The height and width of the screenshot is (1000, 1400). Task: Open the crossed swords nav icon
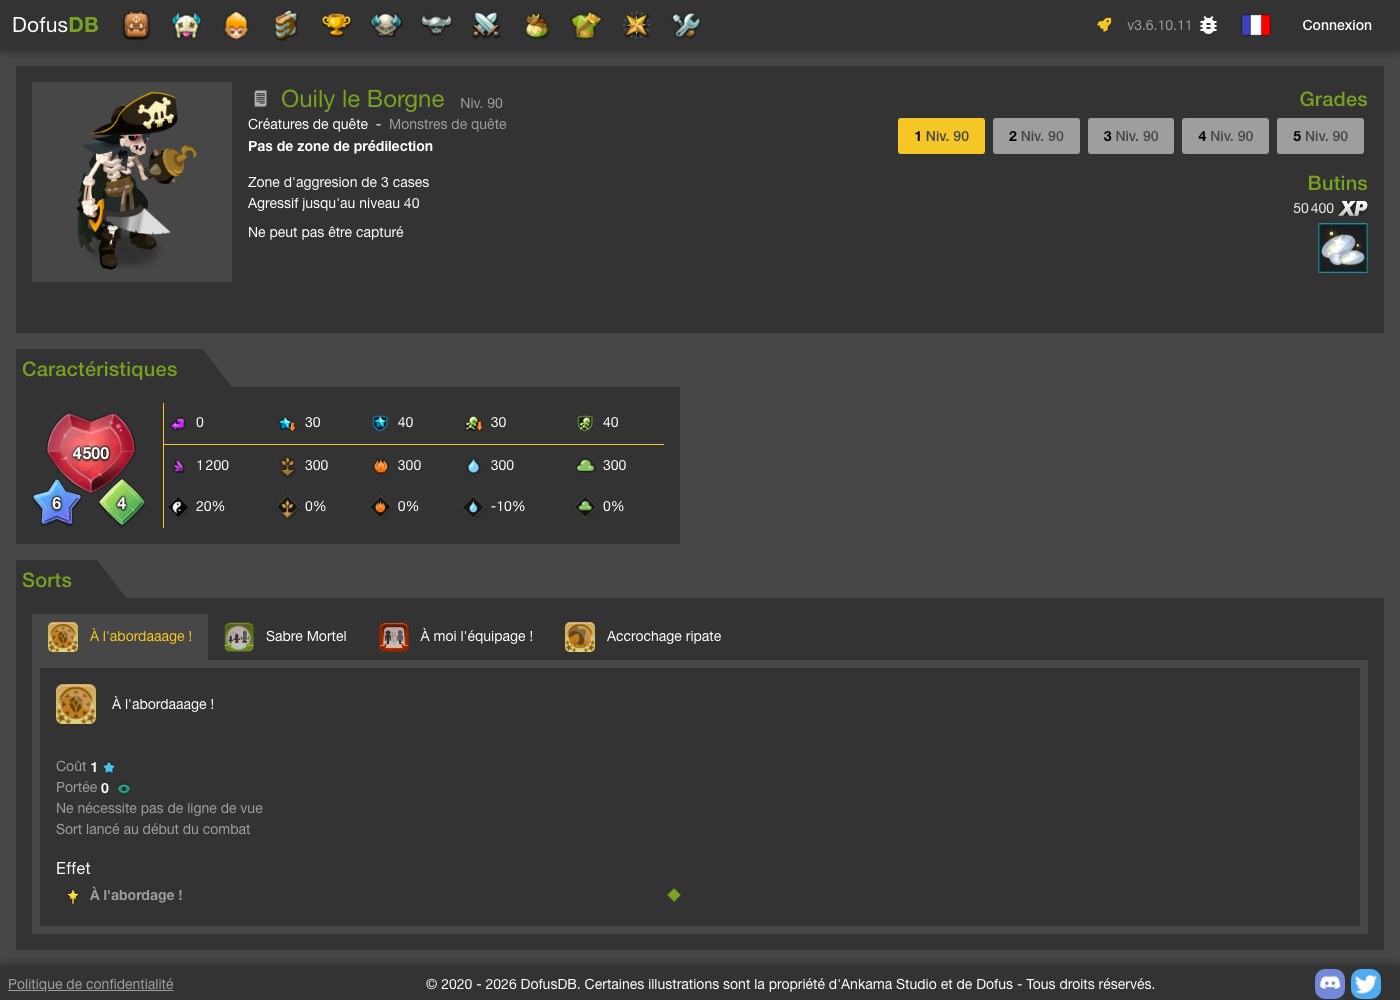[x=486, y=25]
